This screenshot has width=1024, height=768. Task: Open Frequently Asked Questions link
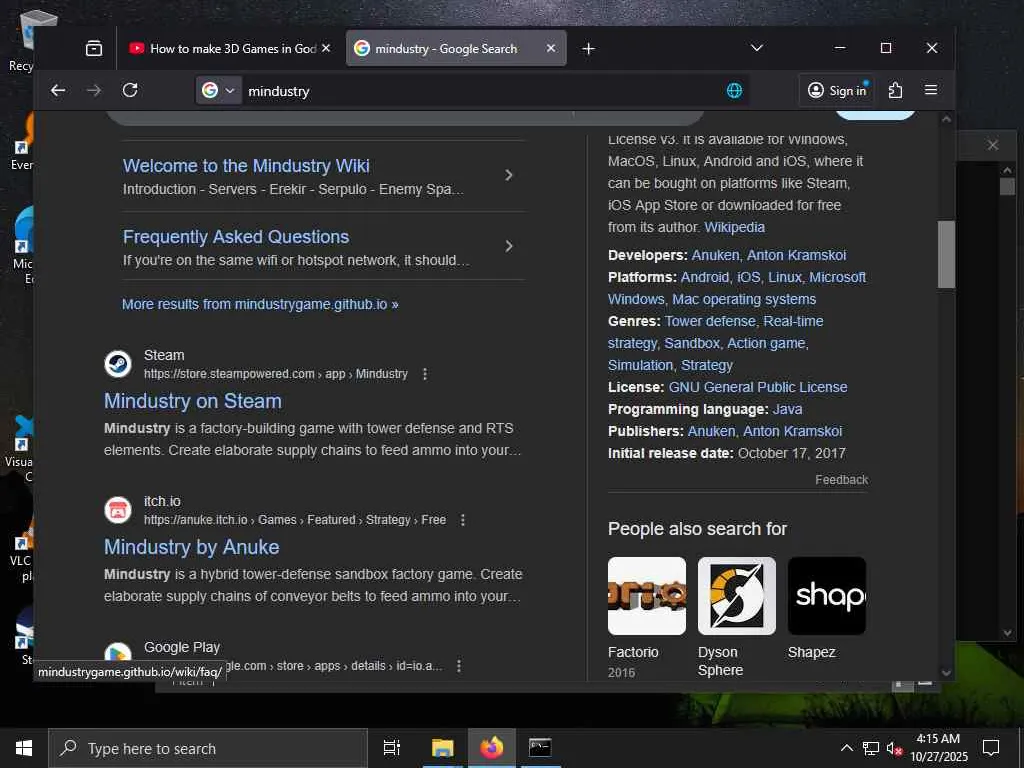pyautogui.click(x=236, y=236)
